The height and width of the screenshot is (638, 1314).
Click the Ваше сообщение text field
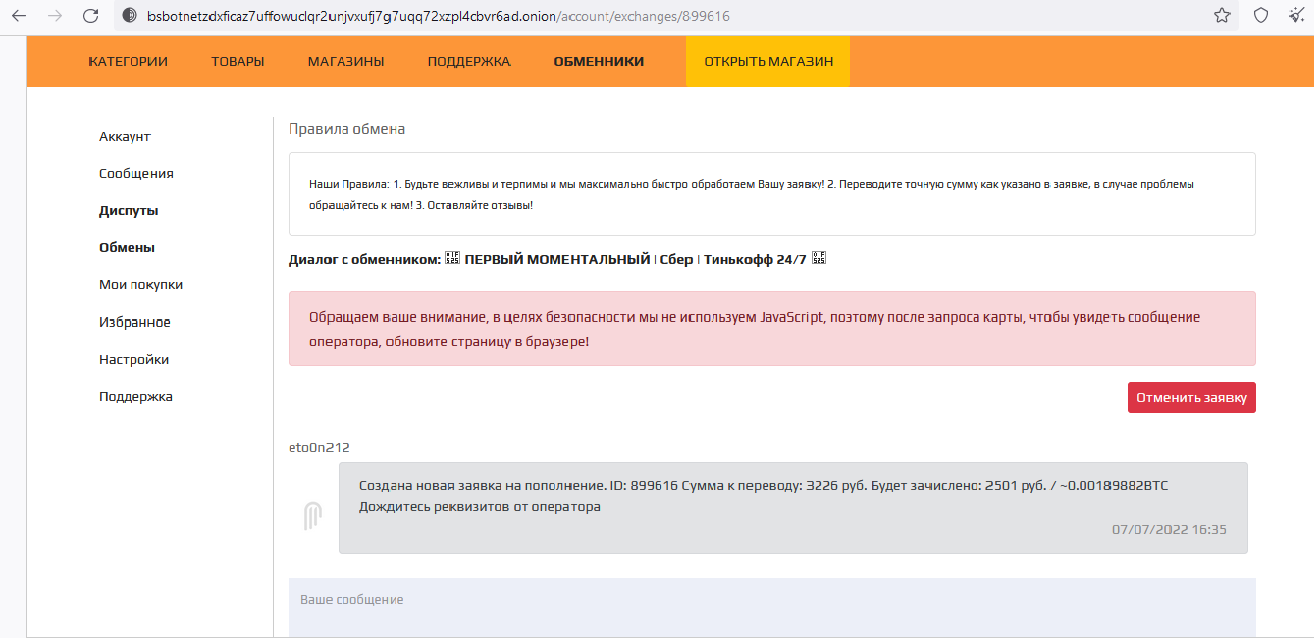pos(772,606)
